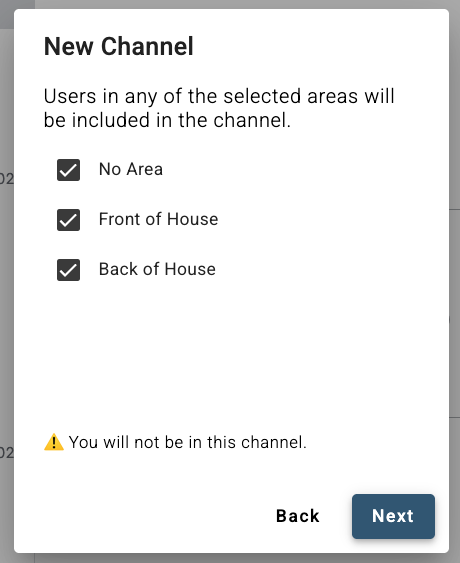Click the yellow warning triangle icon
The height and width of the screenshot is (563, 460).
click(54, 442)
